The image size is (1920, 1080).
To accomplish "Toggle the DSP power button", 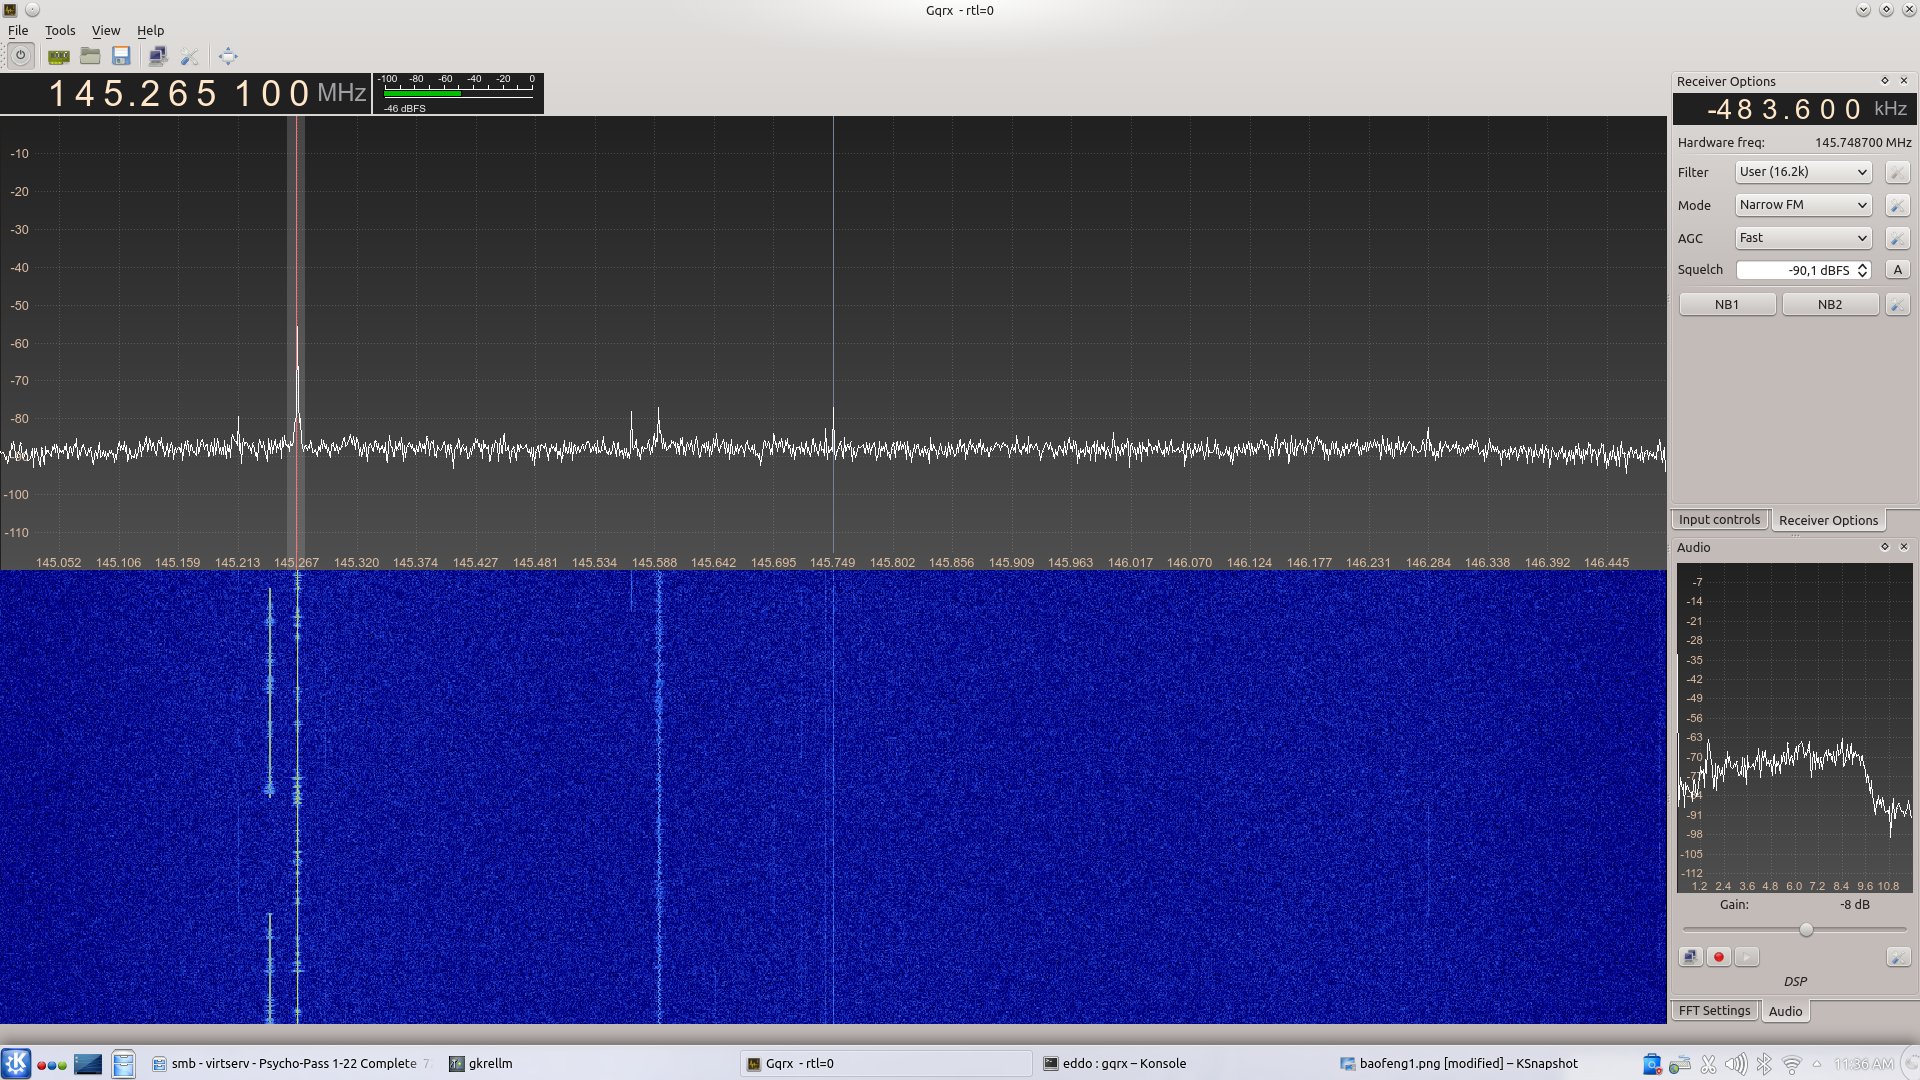I will 20,56.
